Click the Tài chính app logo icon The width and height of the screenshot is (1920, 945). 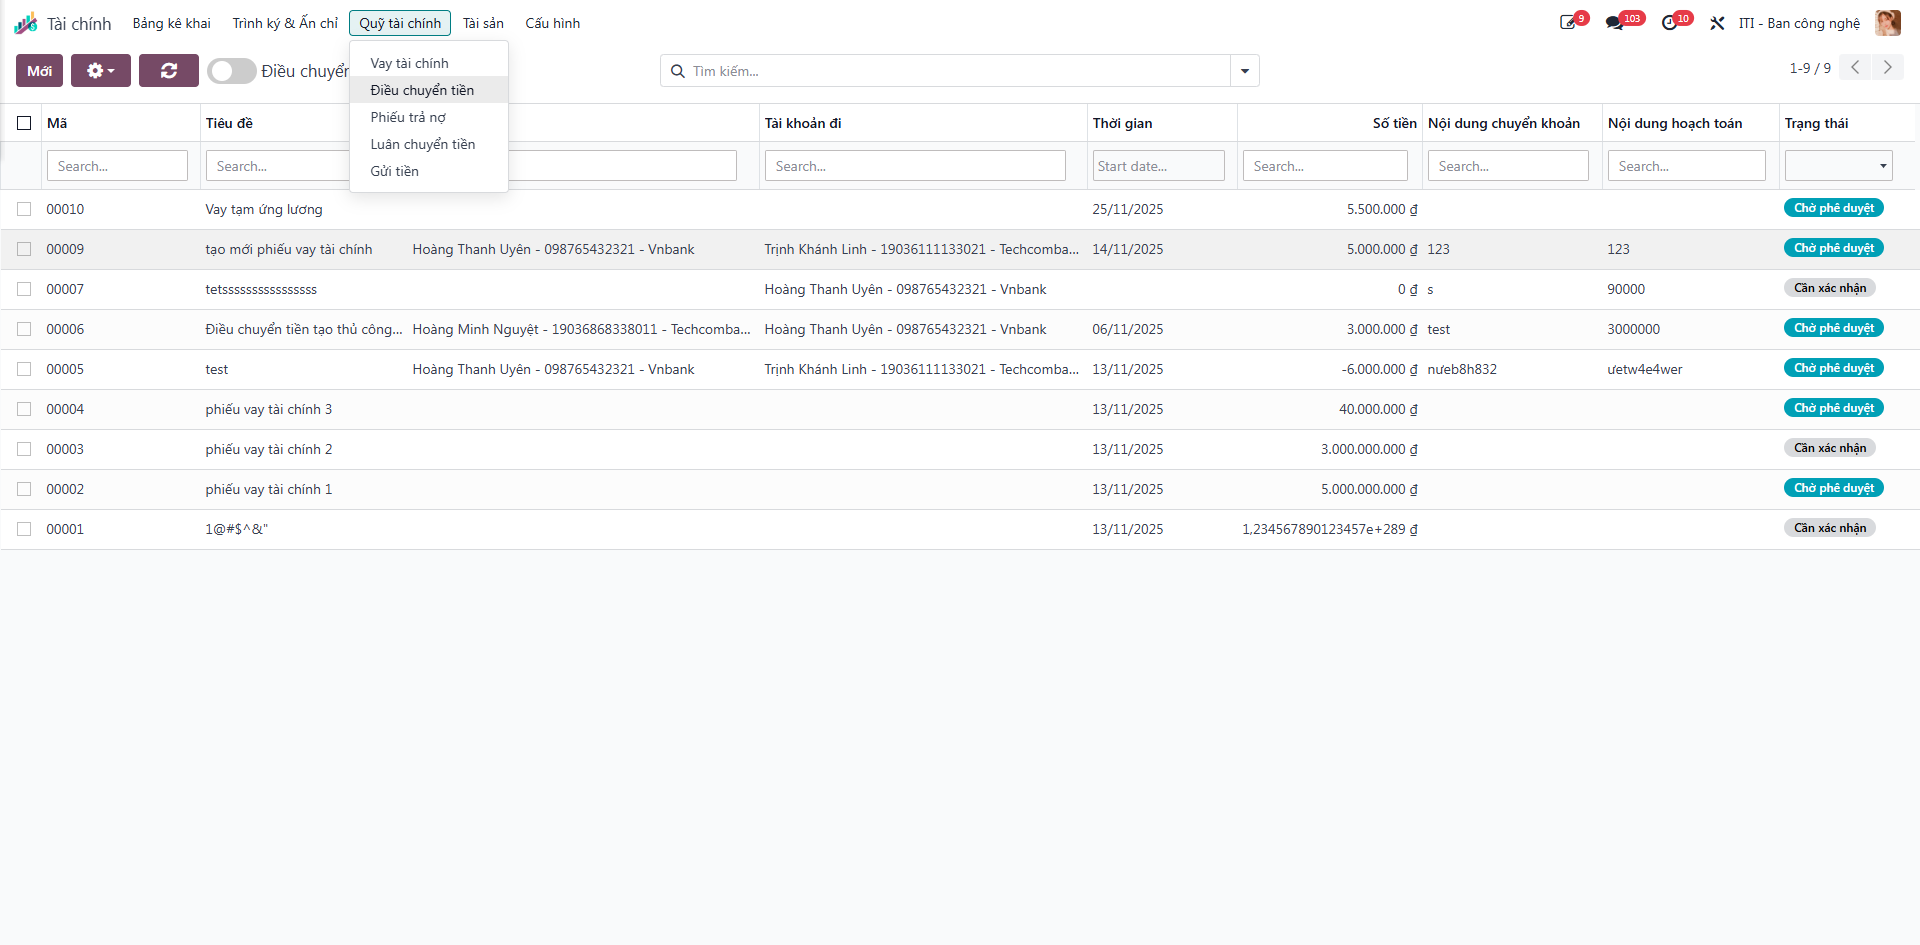coord(26,23)
